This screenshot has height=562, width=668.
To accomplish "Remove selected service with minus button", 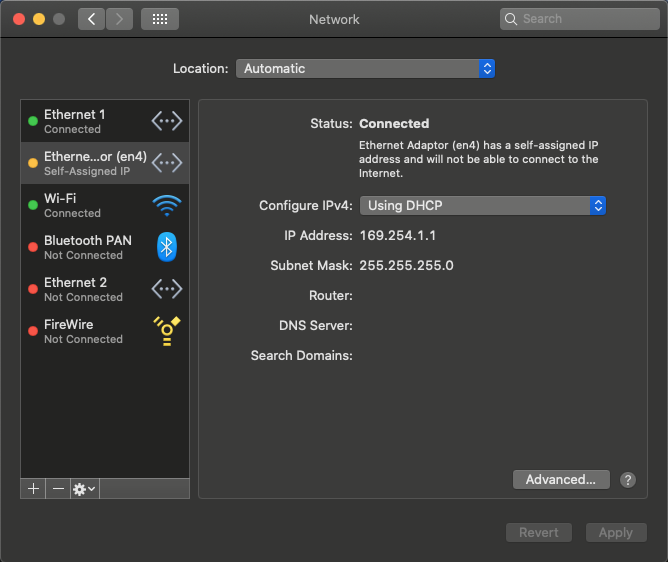I will click(58, 489).
